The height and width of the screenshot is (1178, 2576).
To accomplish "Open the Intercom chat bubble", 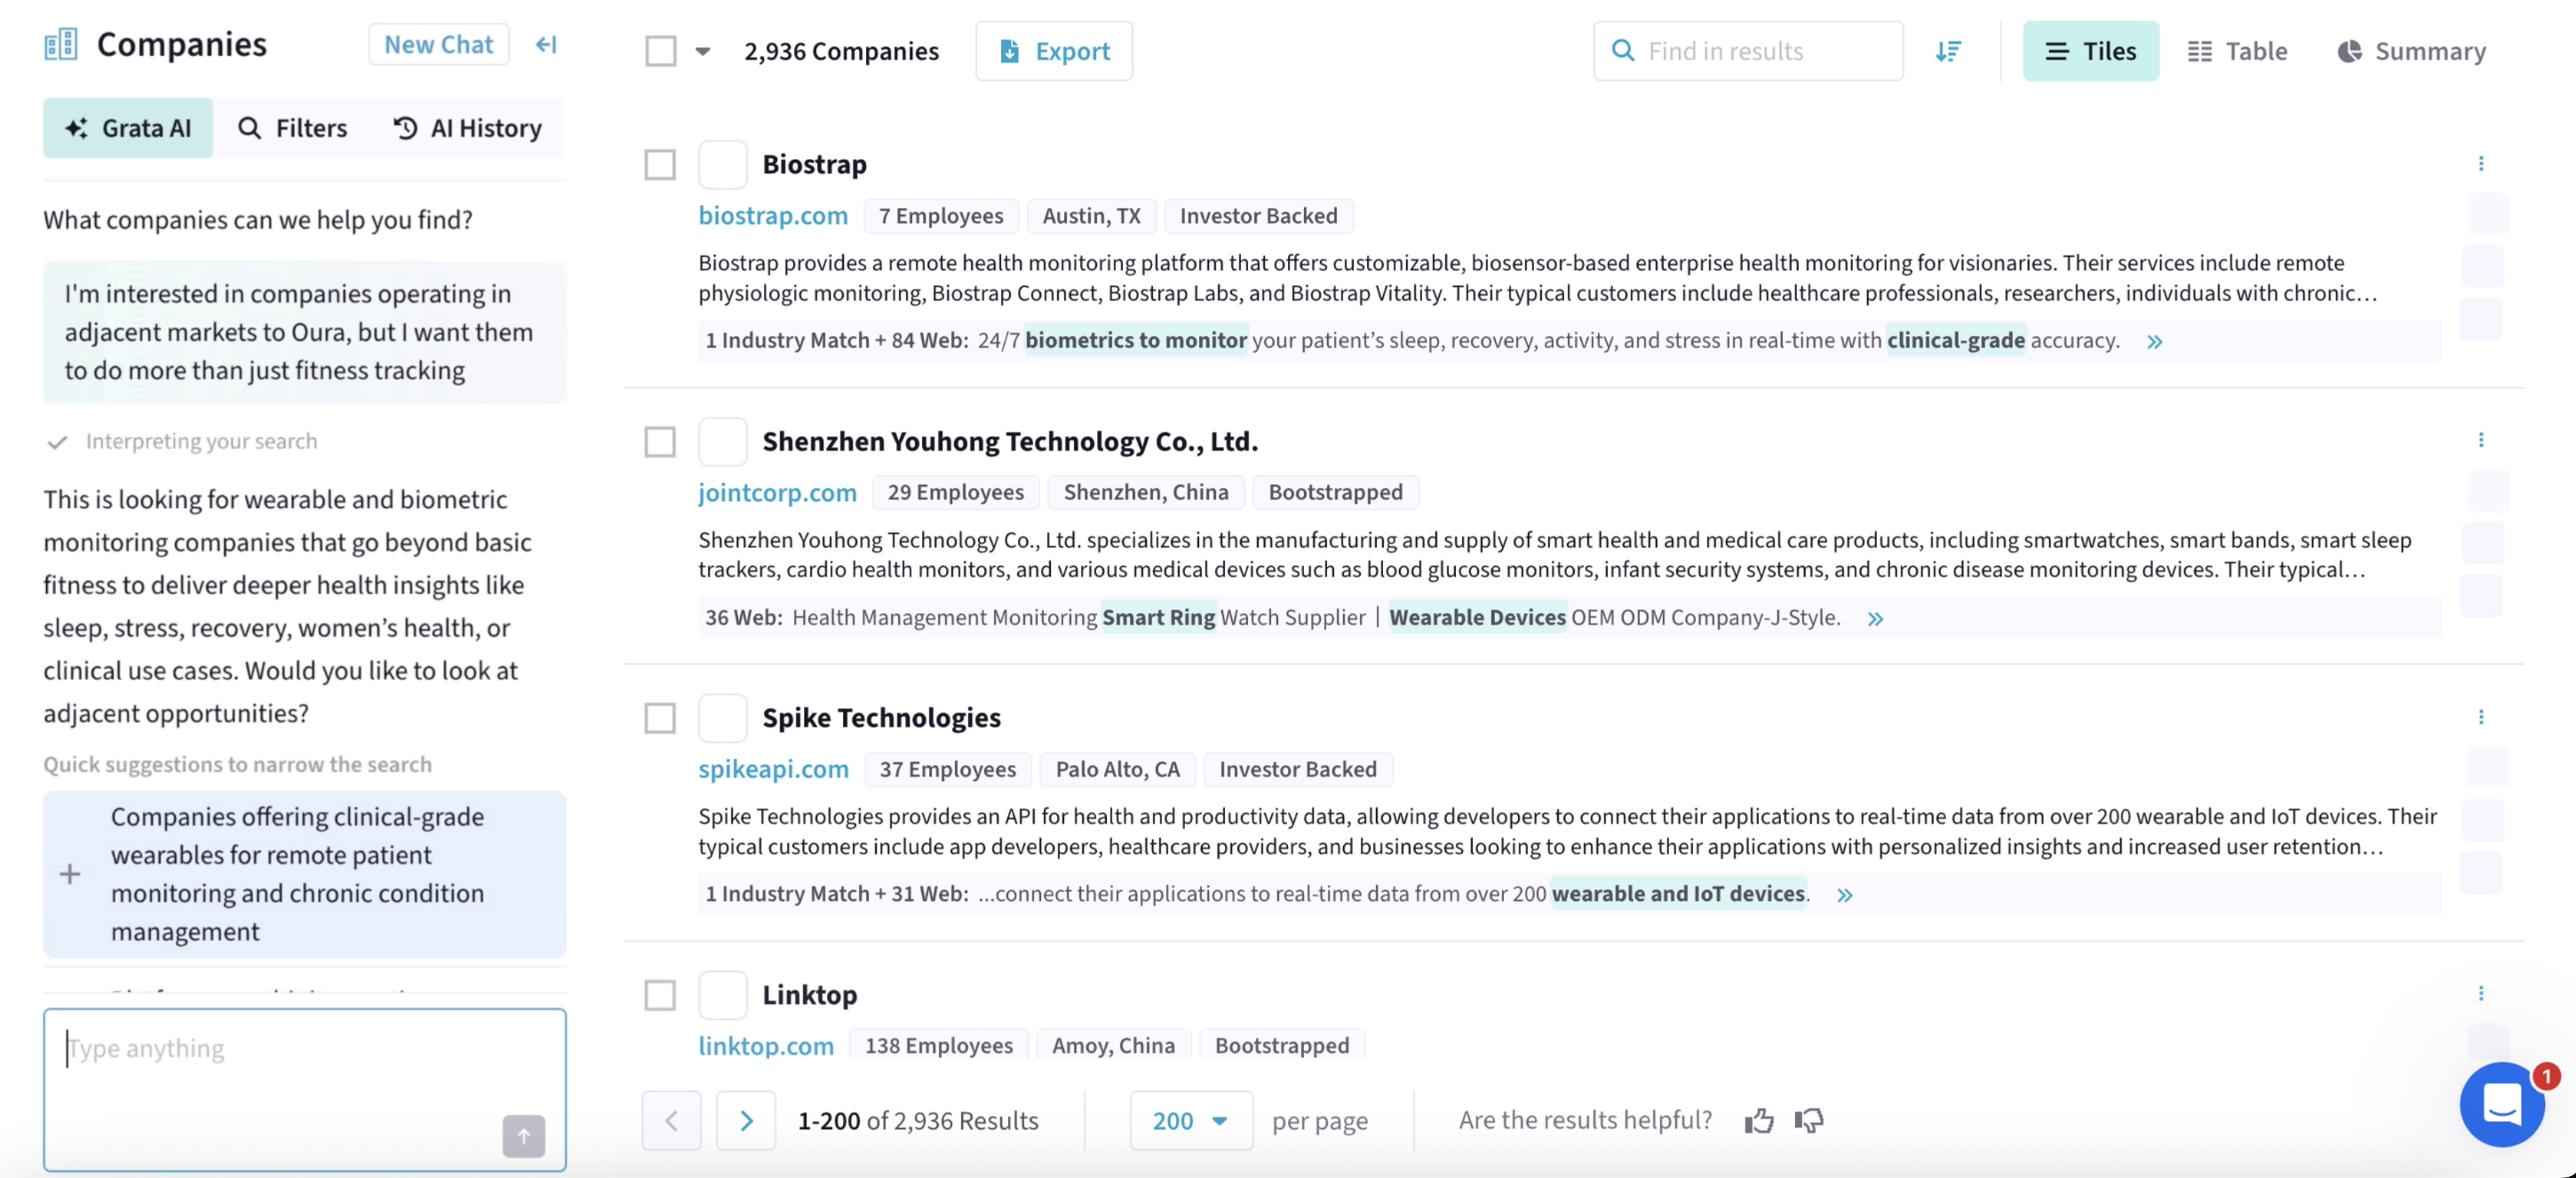I will pos(2502,1105).
